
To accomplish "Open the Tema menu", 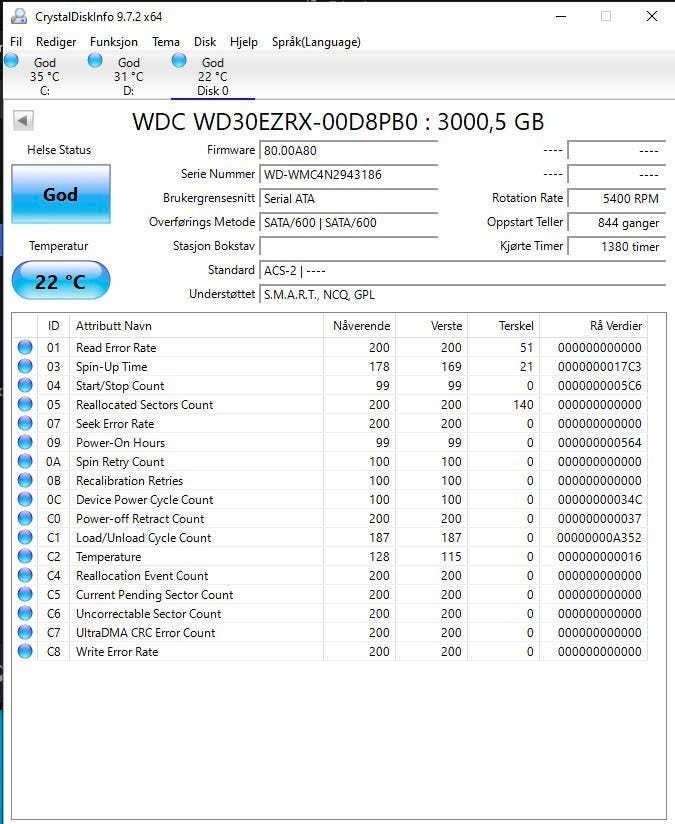I will coord(166,42).
